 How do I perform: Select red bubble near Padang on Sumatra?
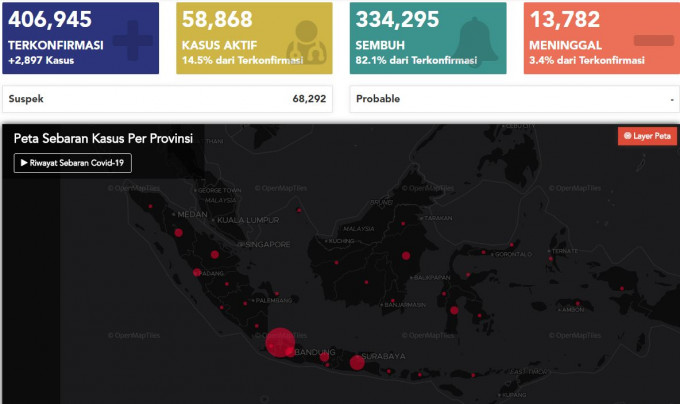(197, 273)
